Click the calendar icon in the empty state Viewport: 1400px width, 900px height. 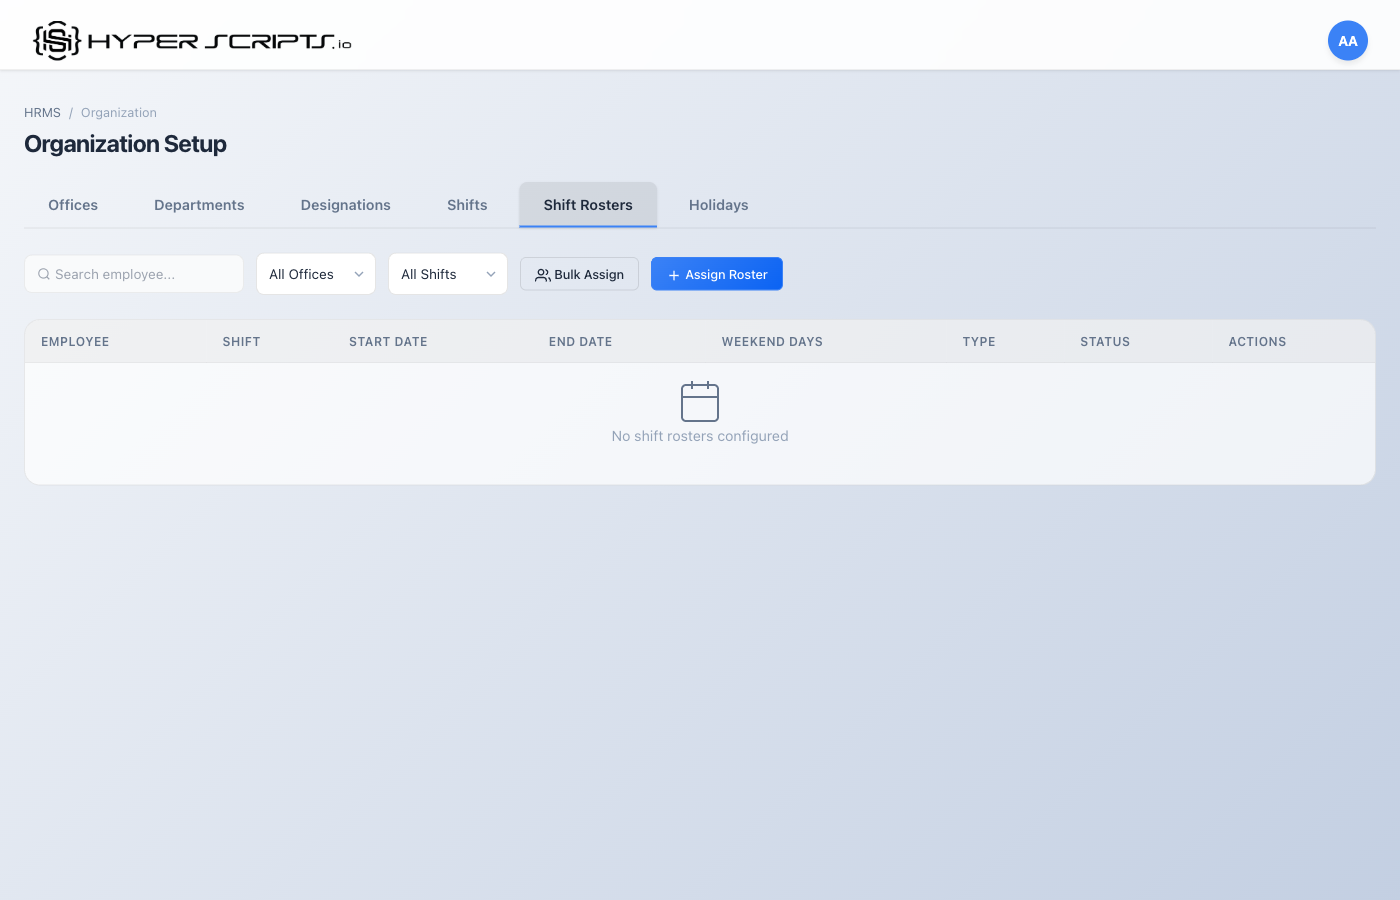pos(700,401)
